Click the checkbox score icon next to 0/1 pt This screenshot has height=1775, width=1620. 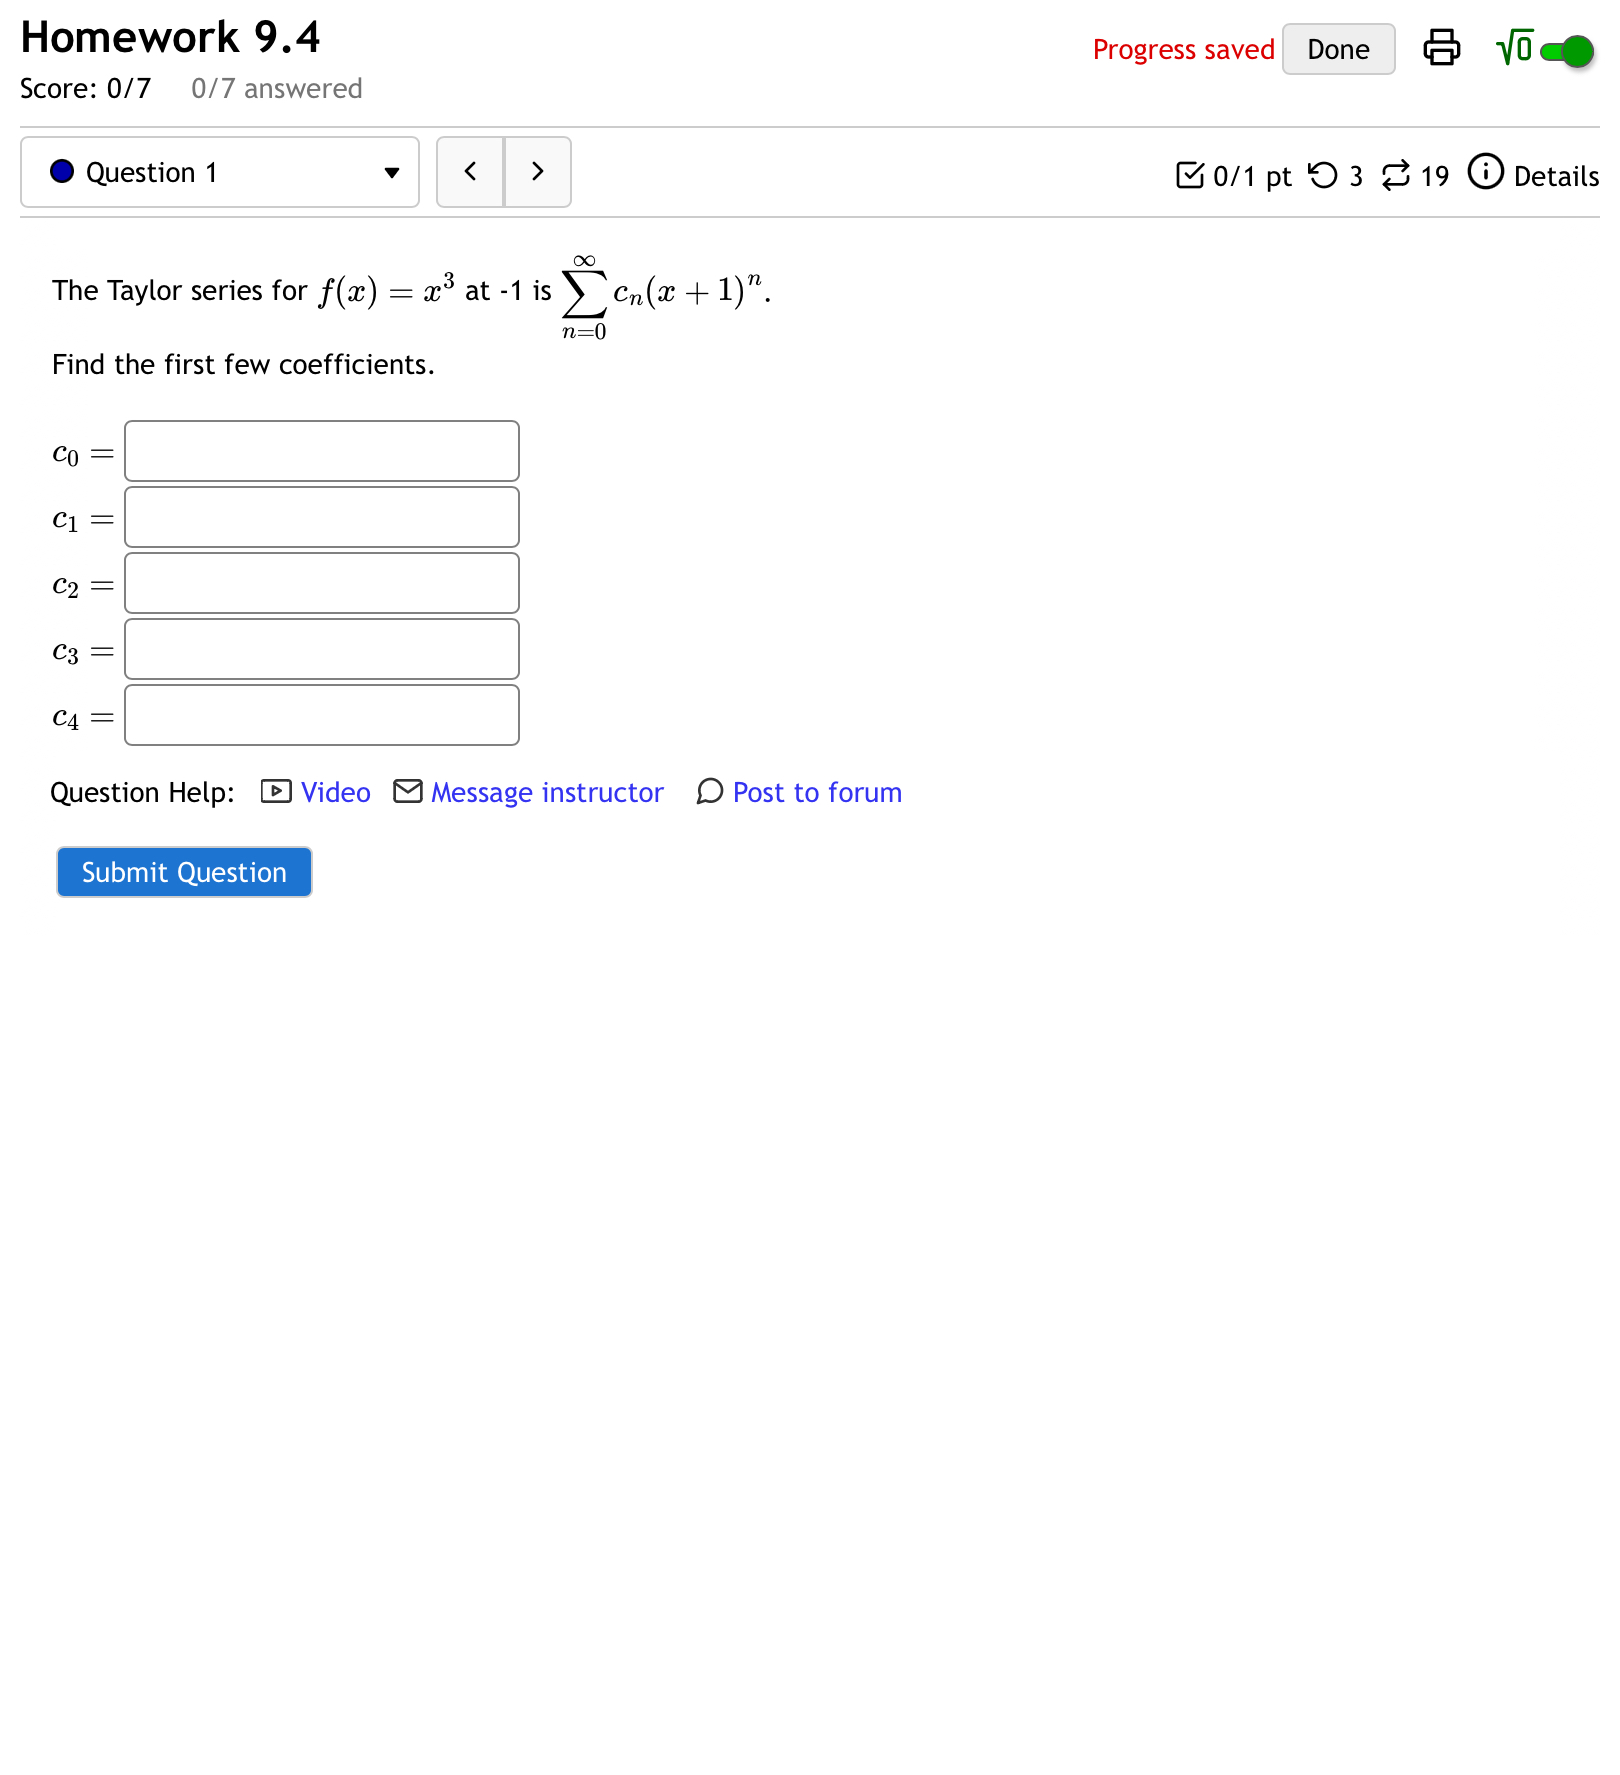tap(1191, 175)
